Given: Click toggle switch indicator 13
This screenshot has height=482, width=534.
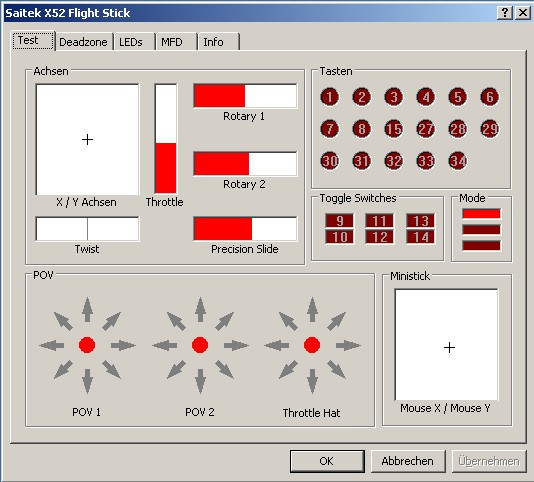Looking at the screenshot, I should (x=421, y=221).
